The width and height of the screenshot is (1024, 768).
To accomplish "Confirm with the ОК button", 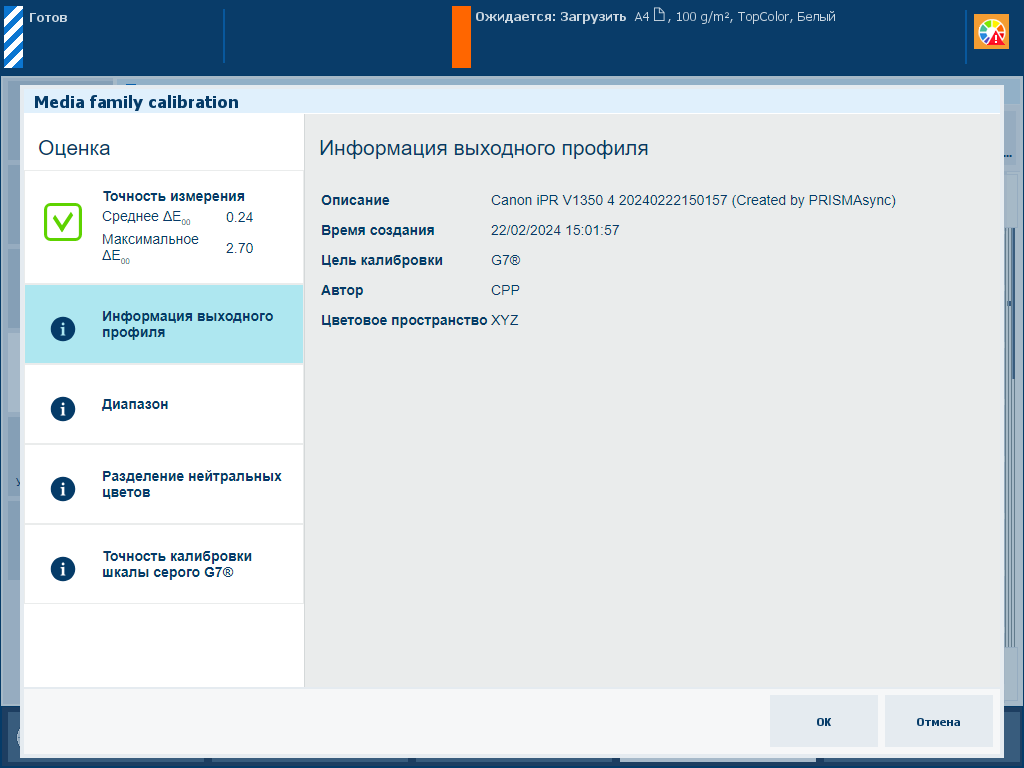I will 824,721.
